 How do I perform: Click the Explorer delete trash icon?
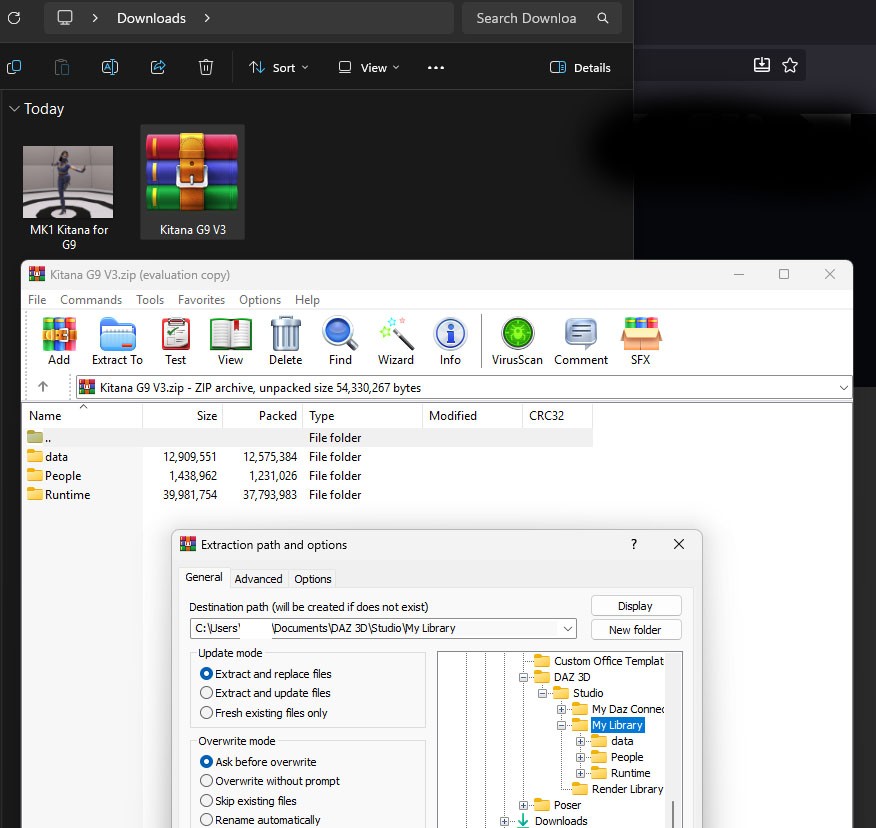click(x=206, y=67)
